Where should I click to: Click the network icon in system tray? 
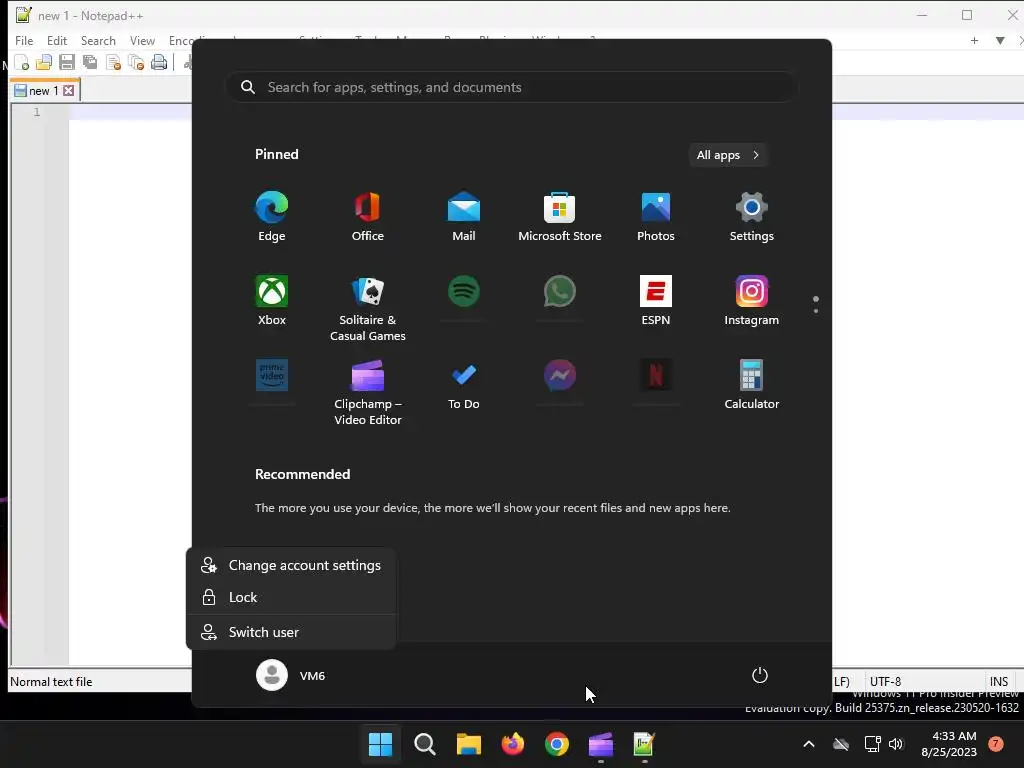point(872,744)
